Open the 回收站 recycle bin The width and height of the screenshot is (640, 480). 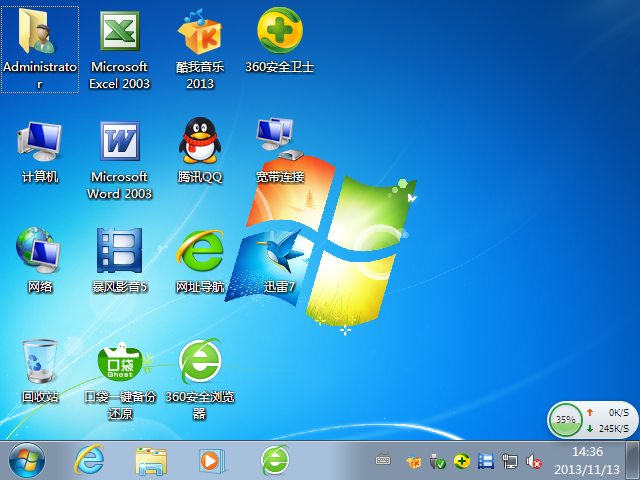tap(40, 361)
